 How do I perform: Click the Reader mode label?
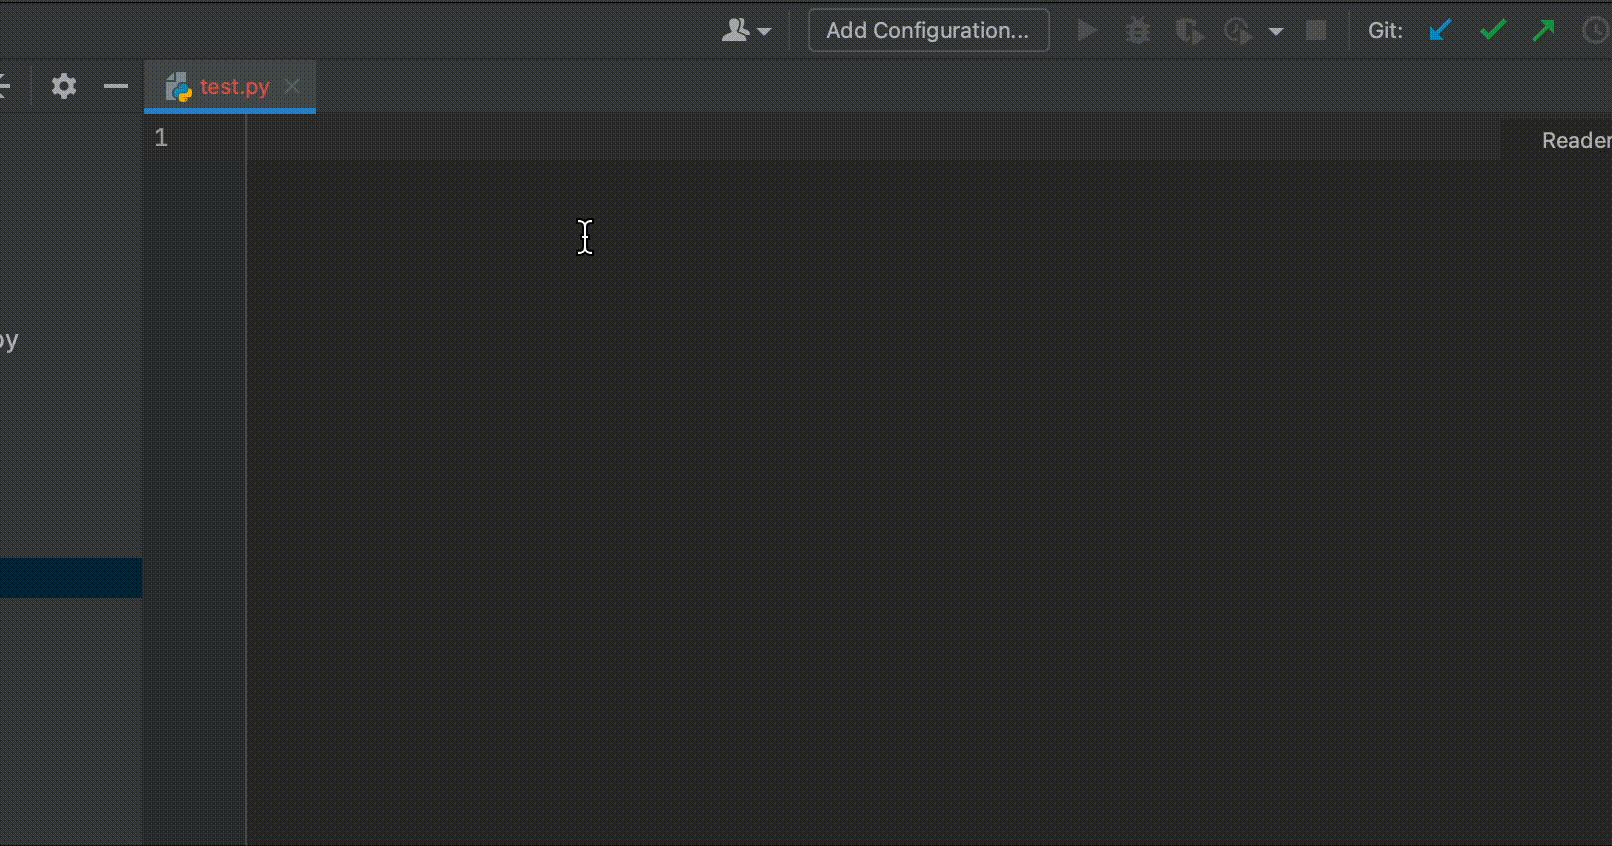pyautogui.click(x=1576, y=140)
